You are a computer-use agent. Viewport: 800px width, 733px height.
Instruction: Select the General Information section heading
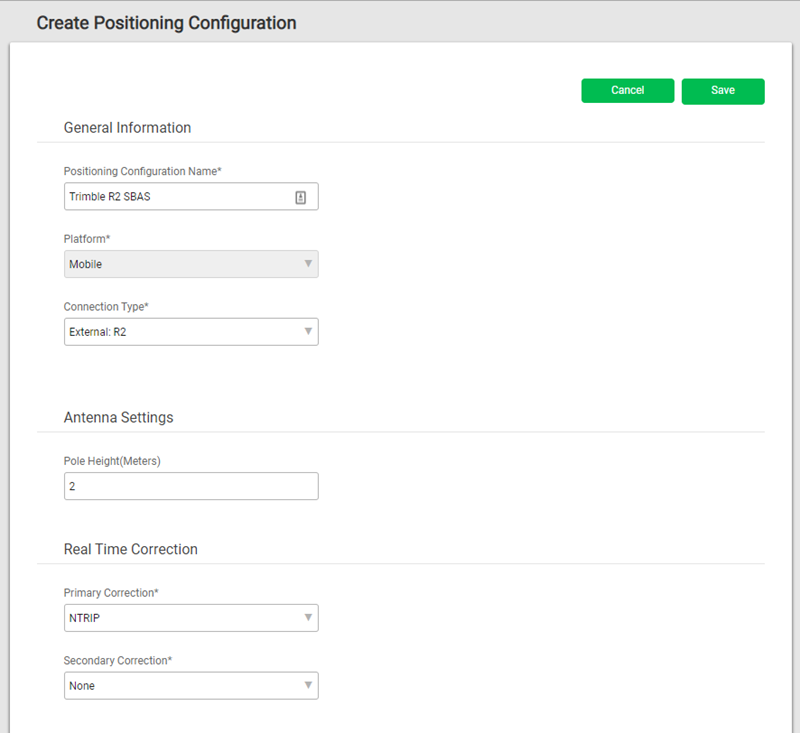click(x=128, y=128)
